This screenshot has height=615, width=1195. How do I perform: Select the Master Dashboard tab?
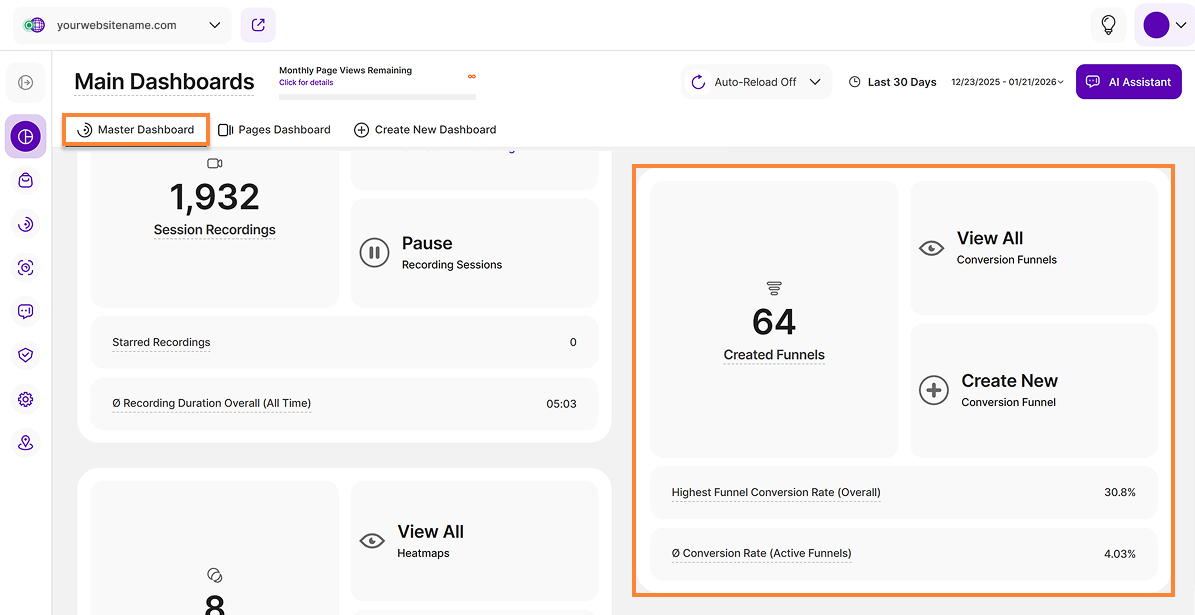136,130
